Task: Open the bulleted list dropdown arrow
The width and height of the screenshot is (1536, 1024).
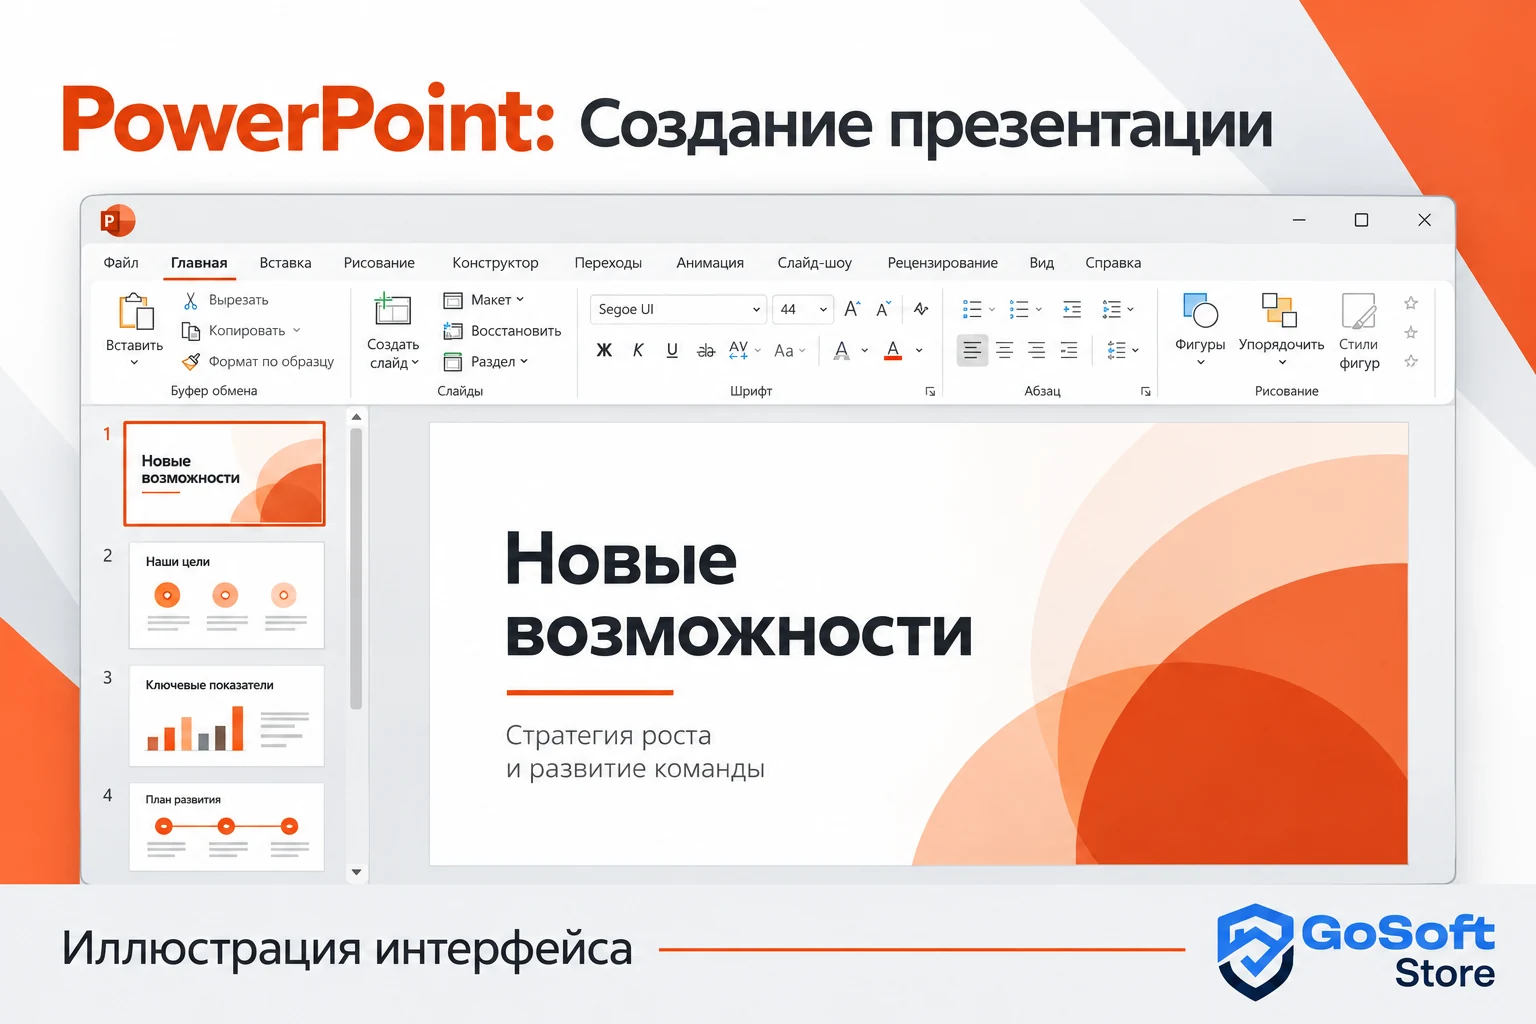Action: [992, 309]
